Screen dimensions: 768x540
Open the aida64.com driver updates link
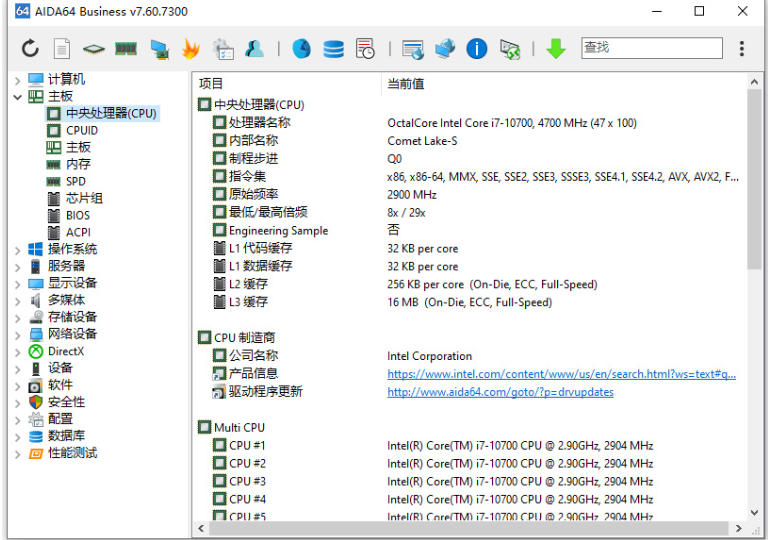tap(500, 392)
